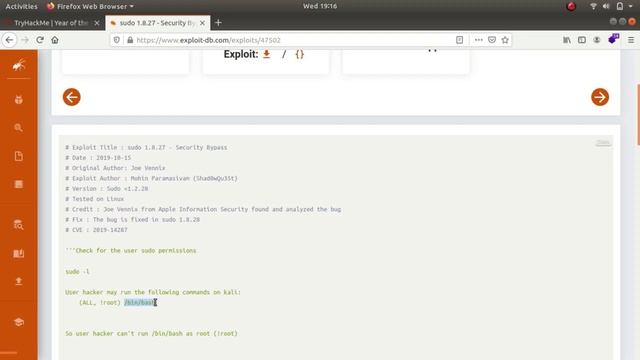This screenshot has height=360, width=640.
Task: Click page vertical scrollbar
Action: click(x=638, y=115)
